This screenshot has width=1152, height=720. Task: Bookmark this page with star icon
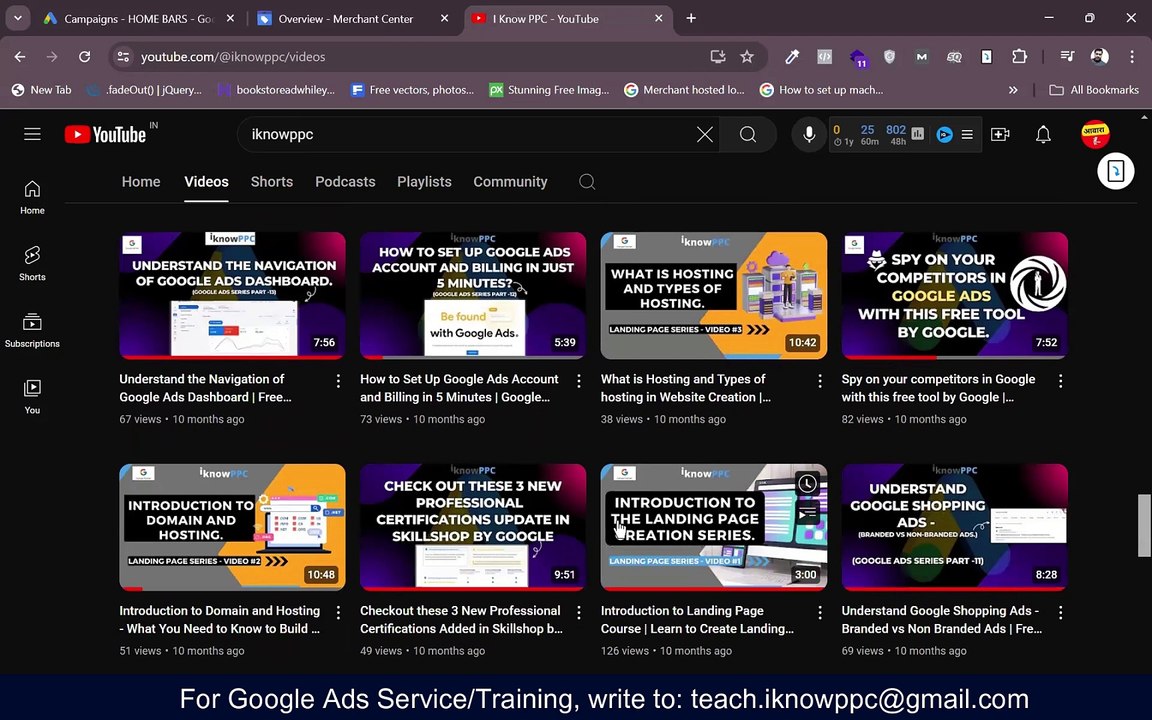(747, 57)
